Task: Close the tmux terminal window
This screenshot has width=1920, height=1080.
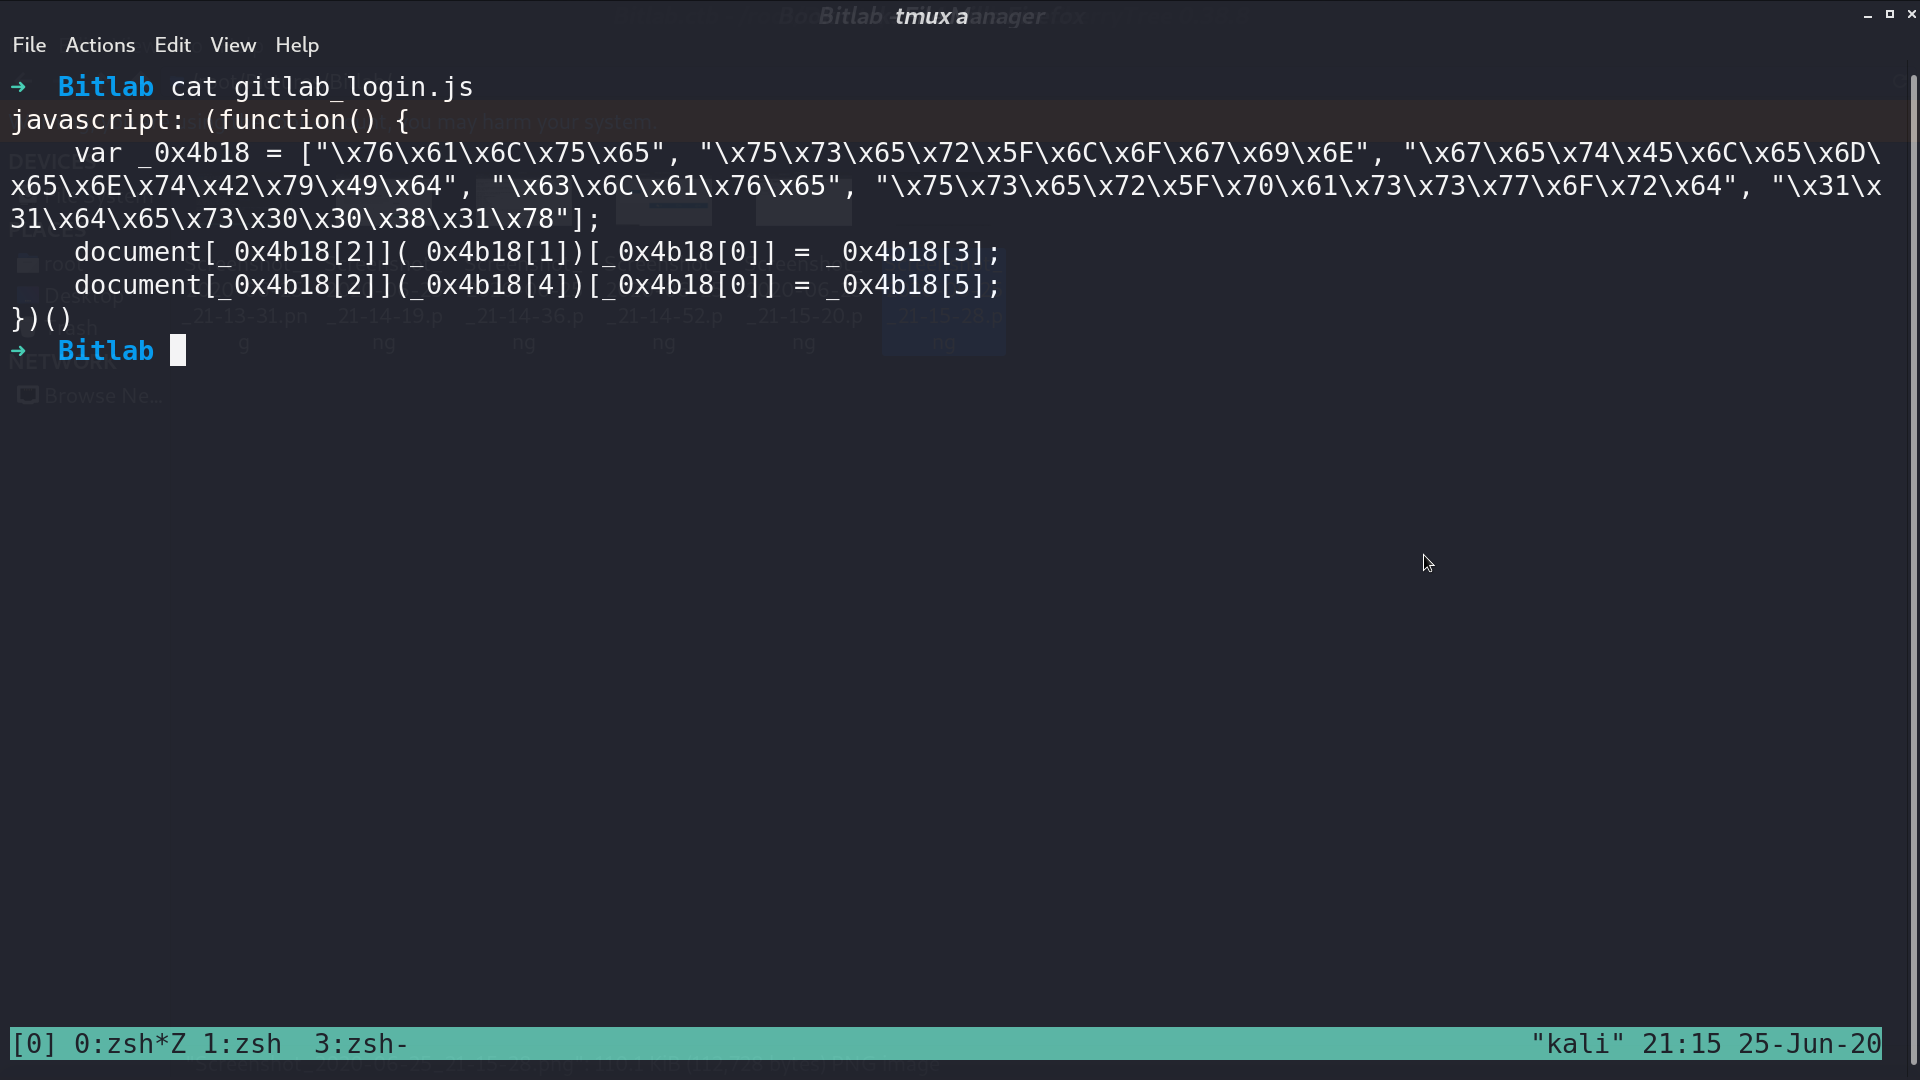Action: (x=1911, y=15)
